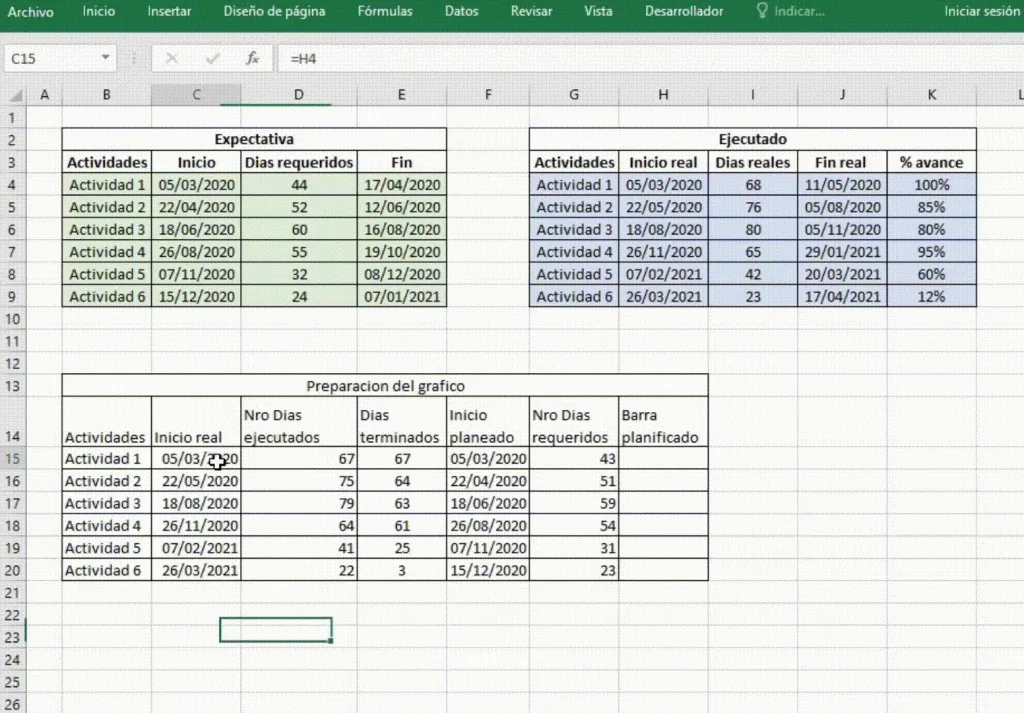Select column F header
Image resolution: width=1024 pixels, height=713 pixels.
488,95
